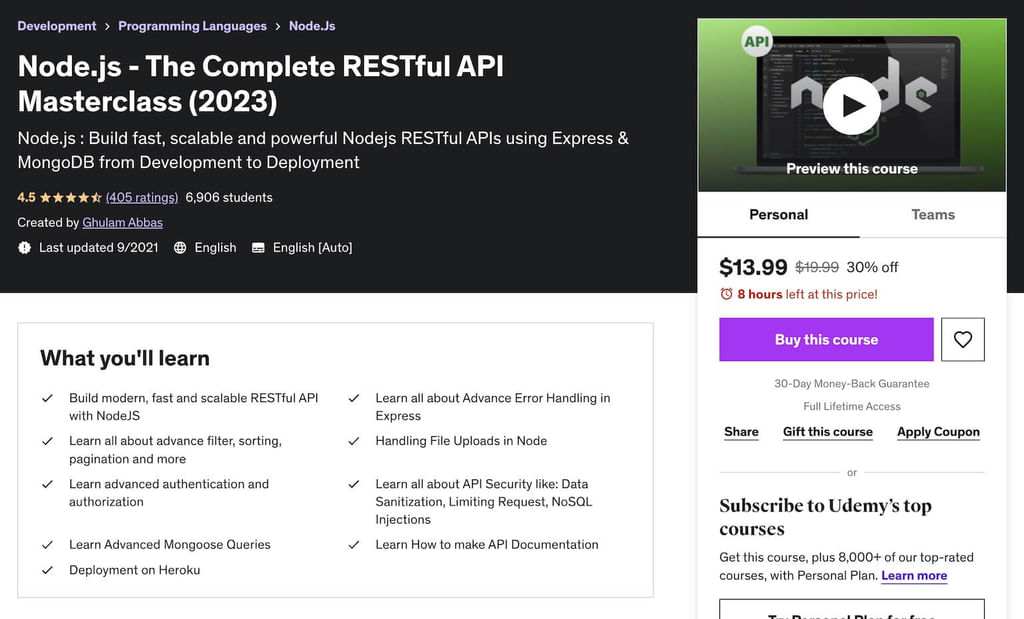The image size is (1024, 619).
Task: Select the Personal pricing tab
Action: pyautogui.click(x=778, y=214)
